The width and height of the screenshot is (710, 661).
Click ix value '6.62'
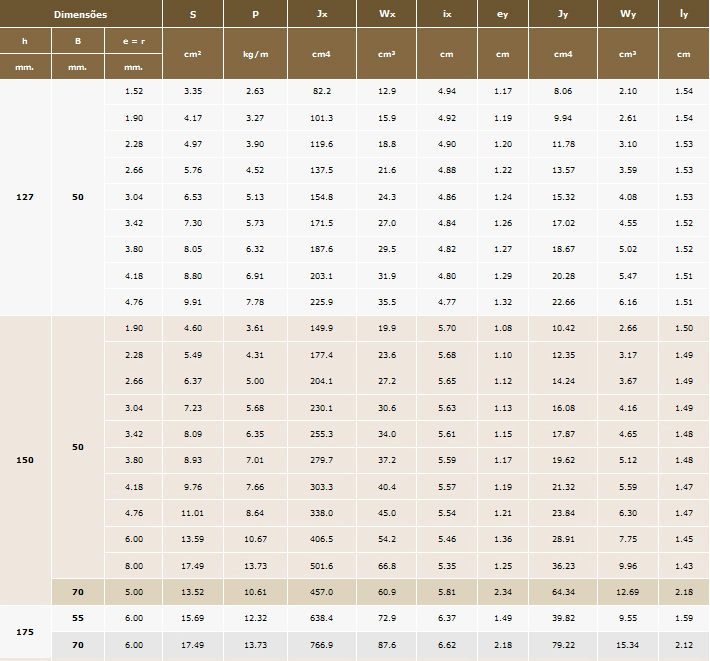(447, 645)
